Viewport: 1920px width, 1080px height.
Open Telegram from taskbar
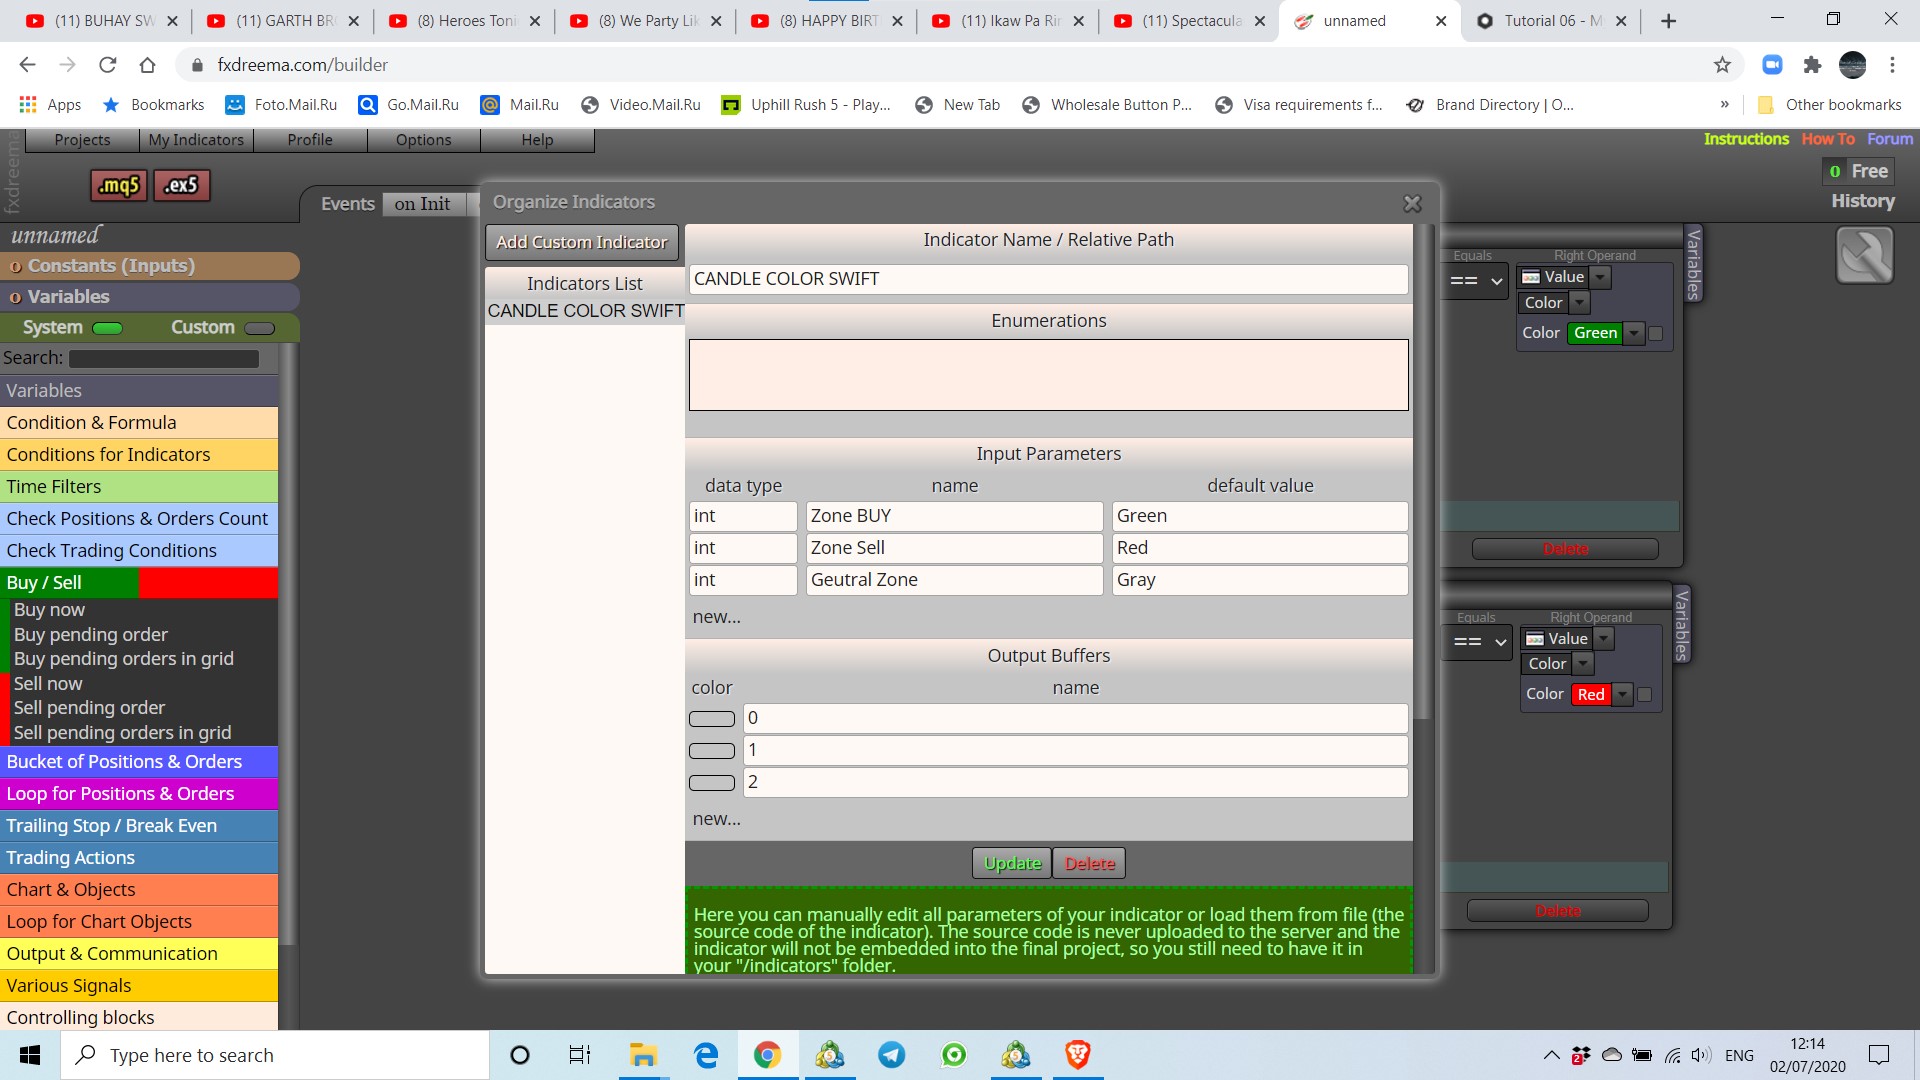click(891, 1055)
